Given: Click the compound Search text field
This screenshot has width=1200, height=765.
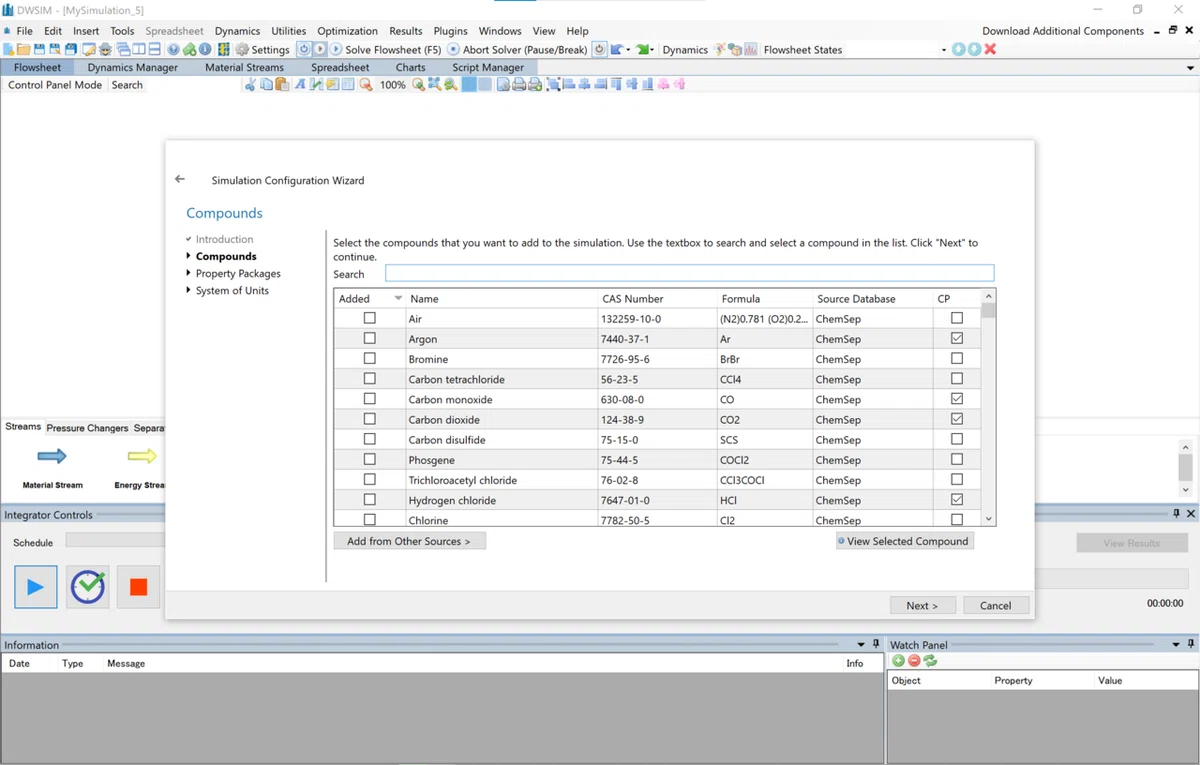Looking at the screenshot, I should coord(690,273).
